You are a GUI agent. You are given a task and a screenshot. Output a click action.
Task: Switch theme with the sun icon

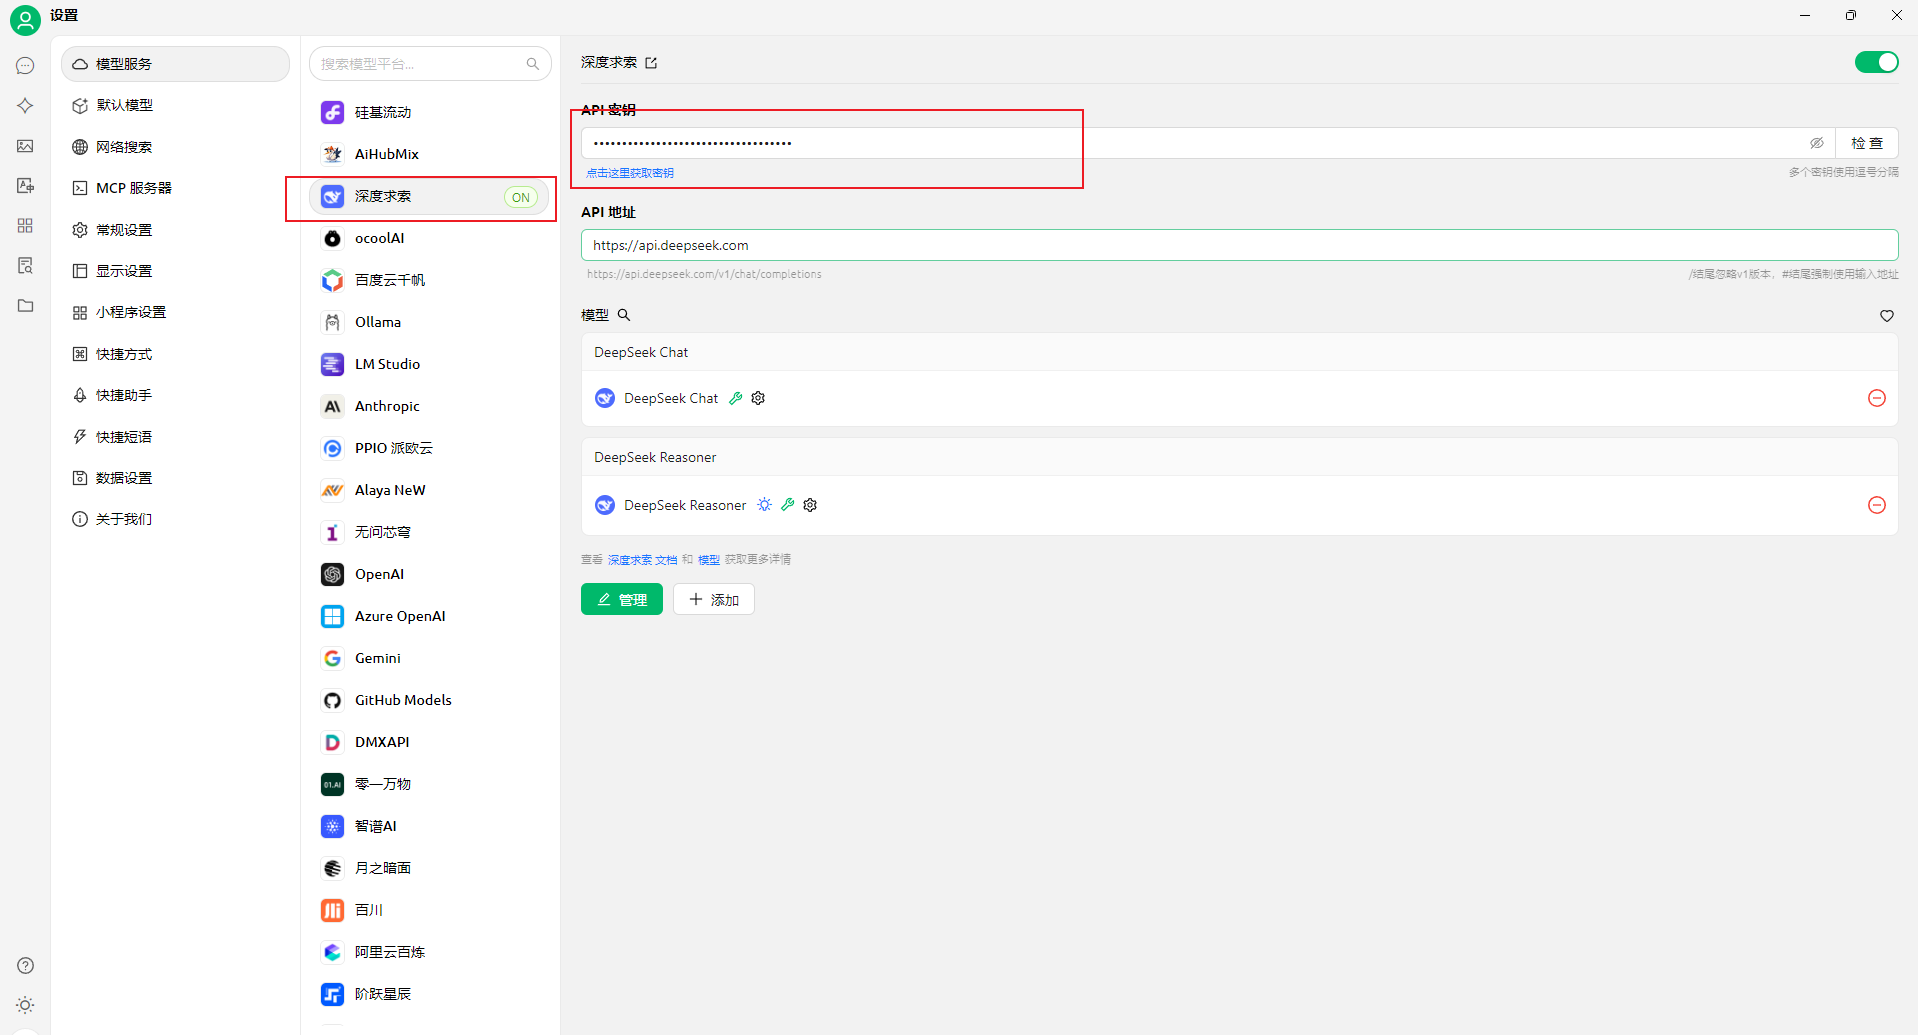[25, 1005]
